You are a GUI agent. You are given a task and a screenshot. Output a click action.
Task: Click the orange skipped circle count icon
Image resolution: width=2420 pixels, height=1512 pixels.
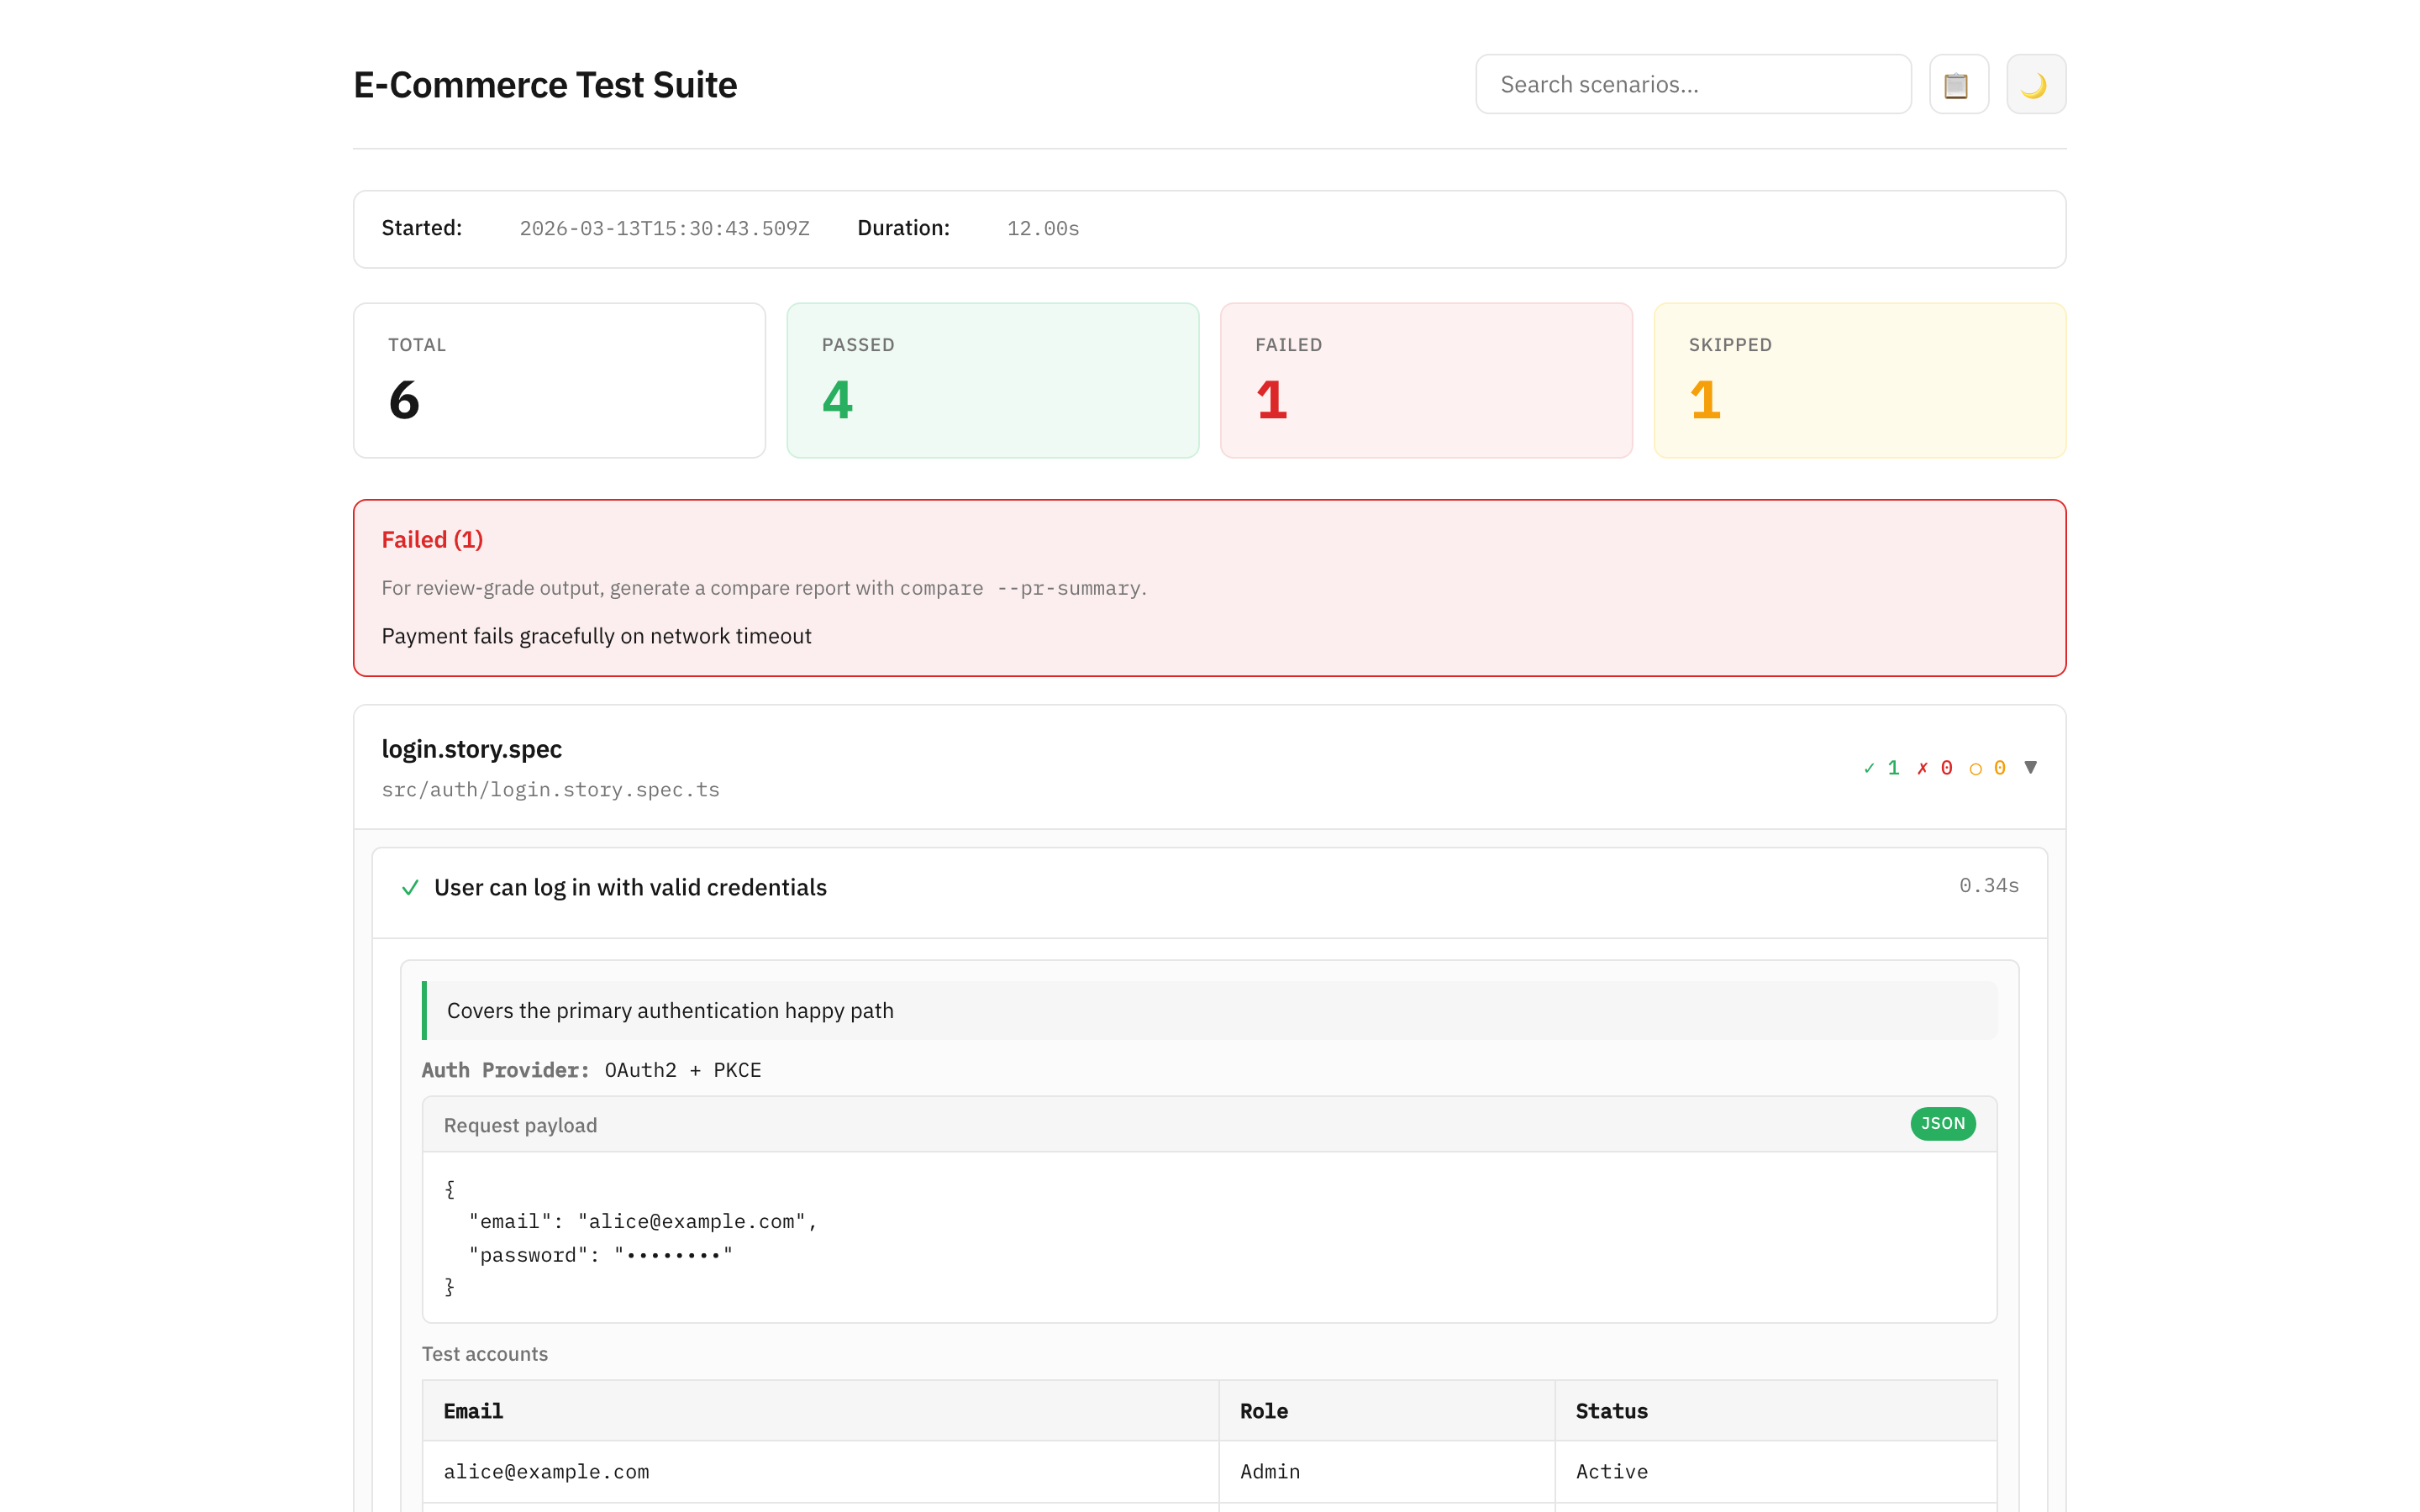click(x=1975, y=768)
